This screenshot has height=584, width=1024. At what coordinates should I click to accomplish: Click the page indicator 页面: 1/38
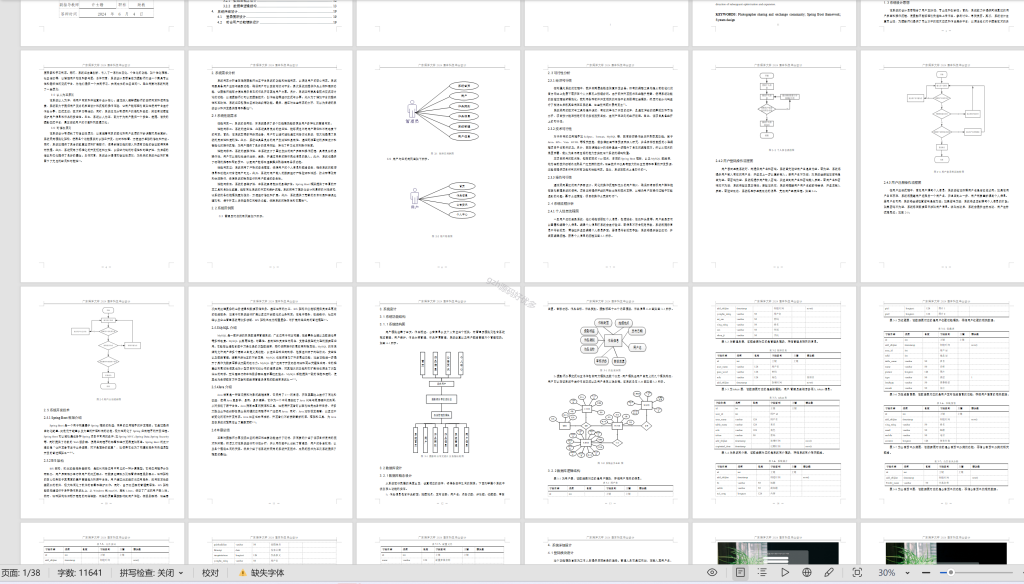tap(22, 573)
